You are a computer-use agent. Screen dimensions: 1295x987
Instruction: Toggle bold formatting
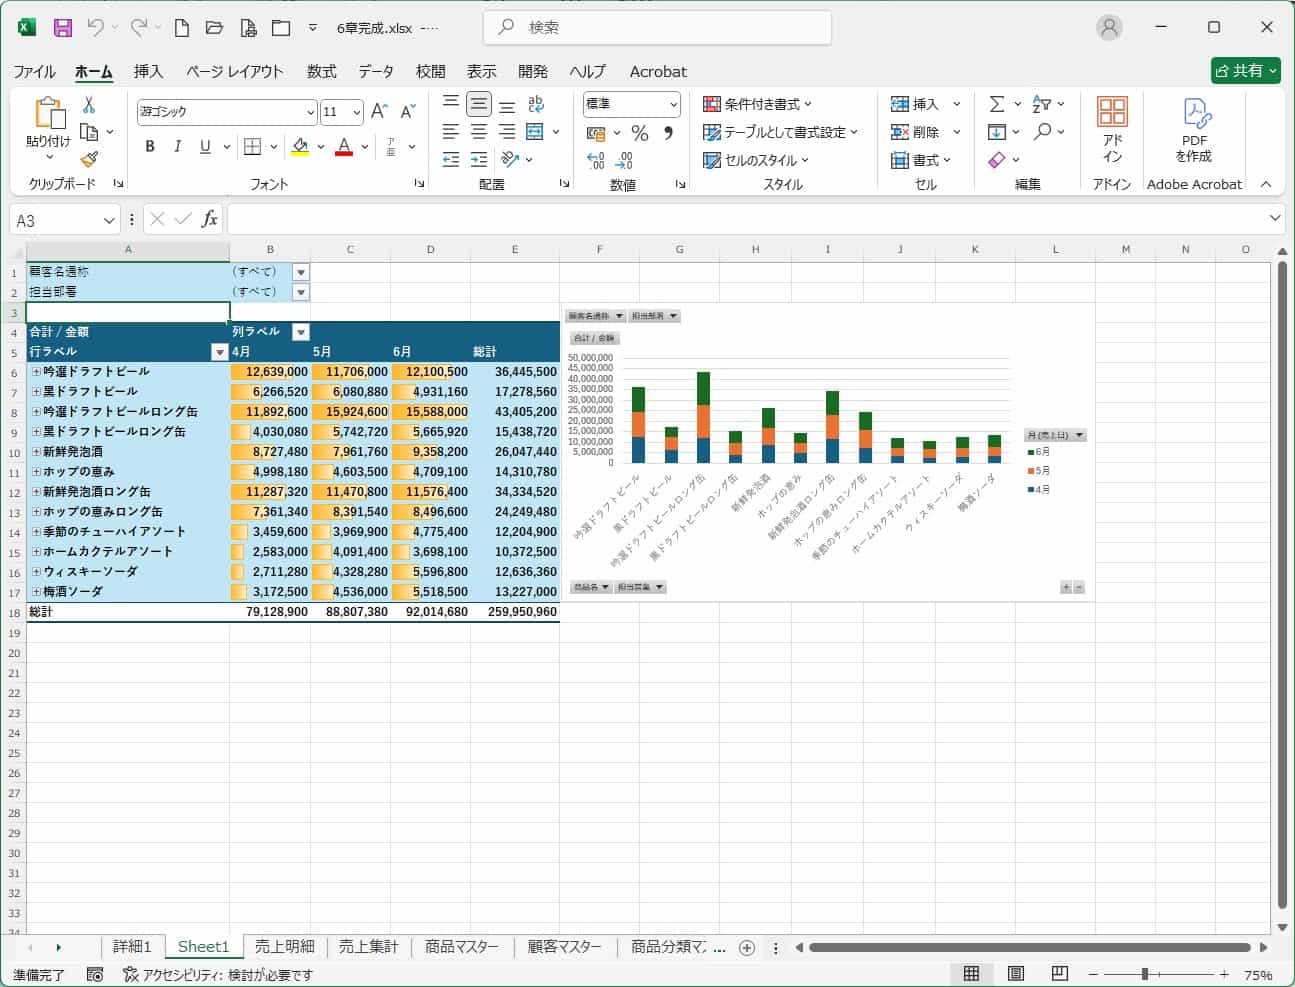pyautogui.click(x=150, y=146)
